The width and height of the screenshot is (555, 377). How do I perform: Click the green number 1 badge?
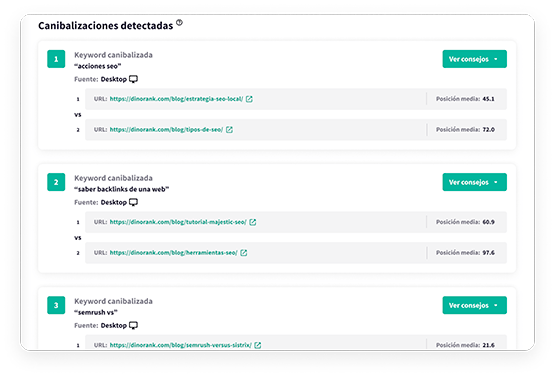[x=56, y=59]
